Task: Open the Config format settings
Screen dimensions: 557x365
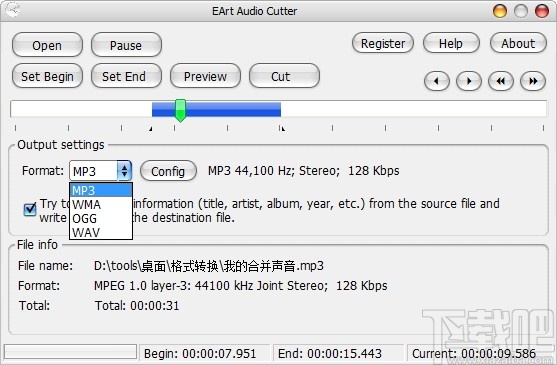Action: click(168, 171)
